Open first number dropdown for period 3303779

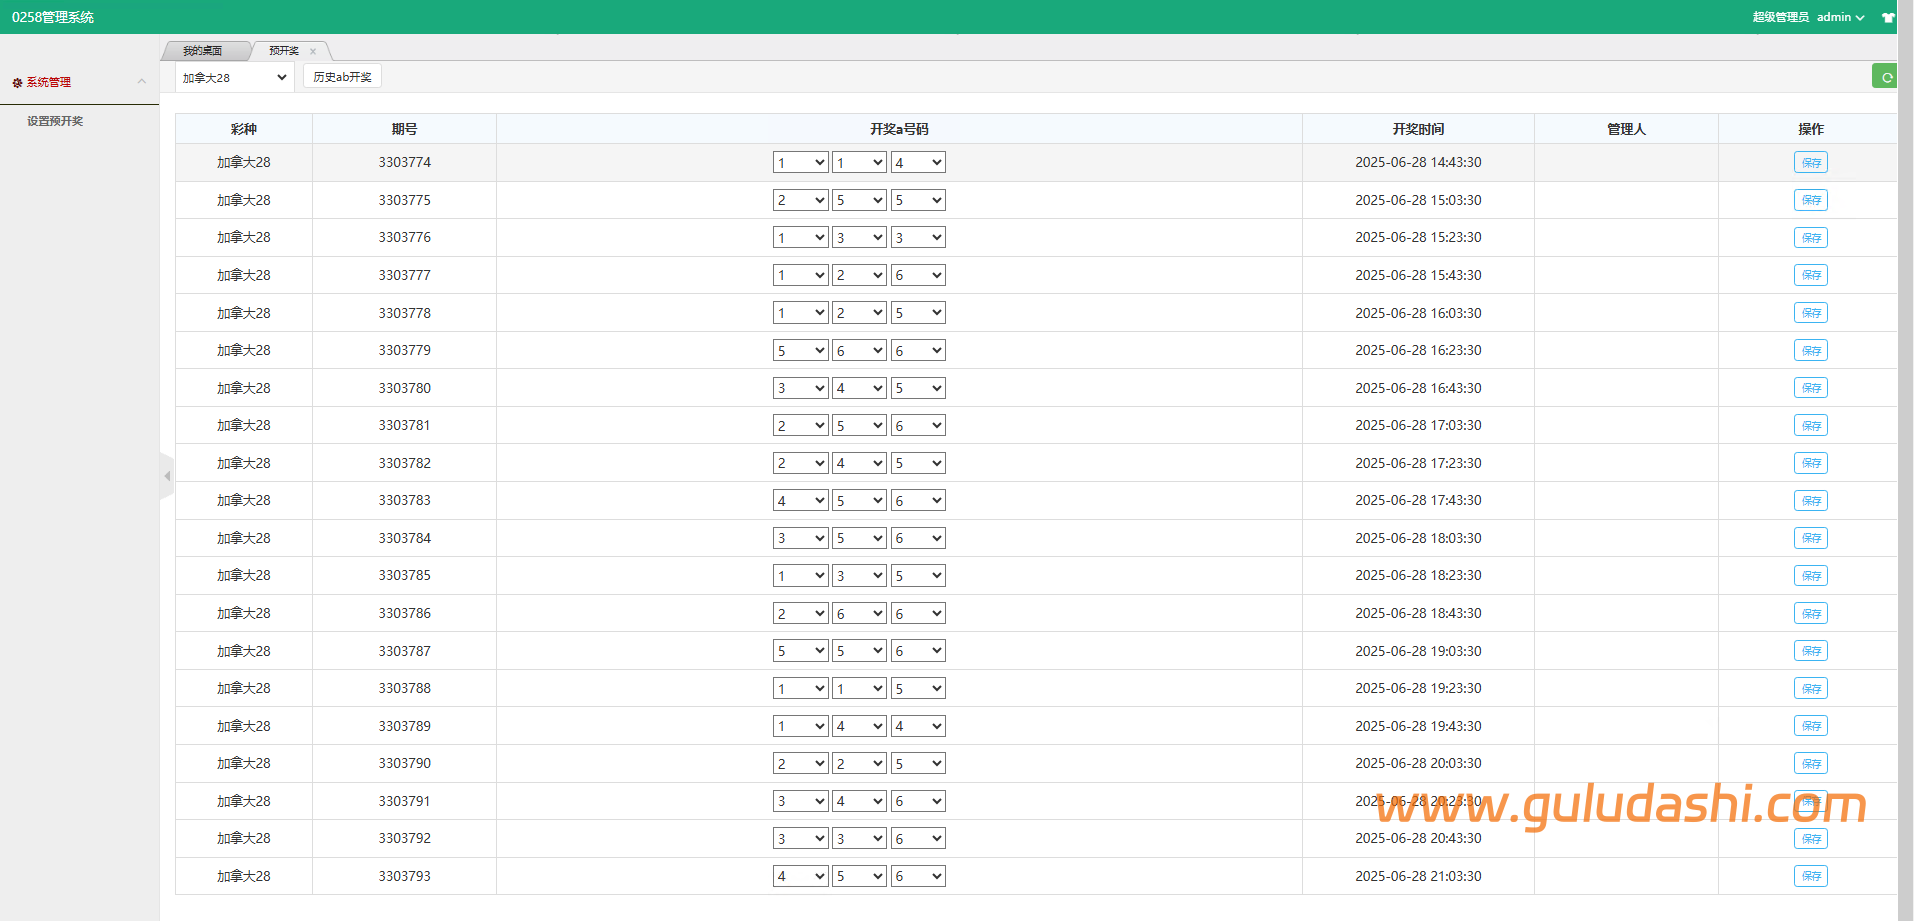pyautogui.click(x=800, y=350)
